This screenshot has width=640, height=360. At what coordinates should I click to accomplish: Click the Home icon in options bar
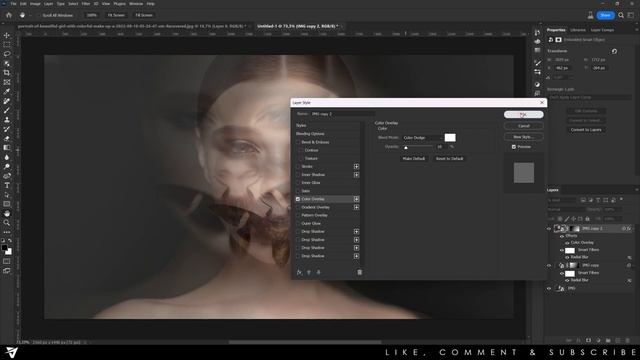(x=9, y=15)
